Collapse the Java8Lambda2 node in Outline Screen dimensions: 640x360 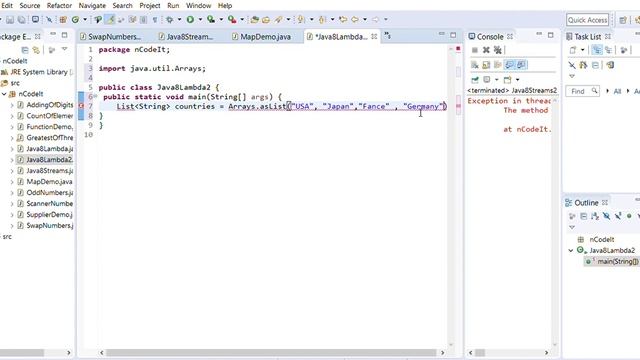[571, 251]
